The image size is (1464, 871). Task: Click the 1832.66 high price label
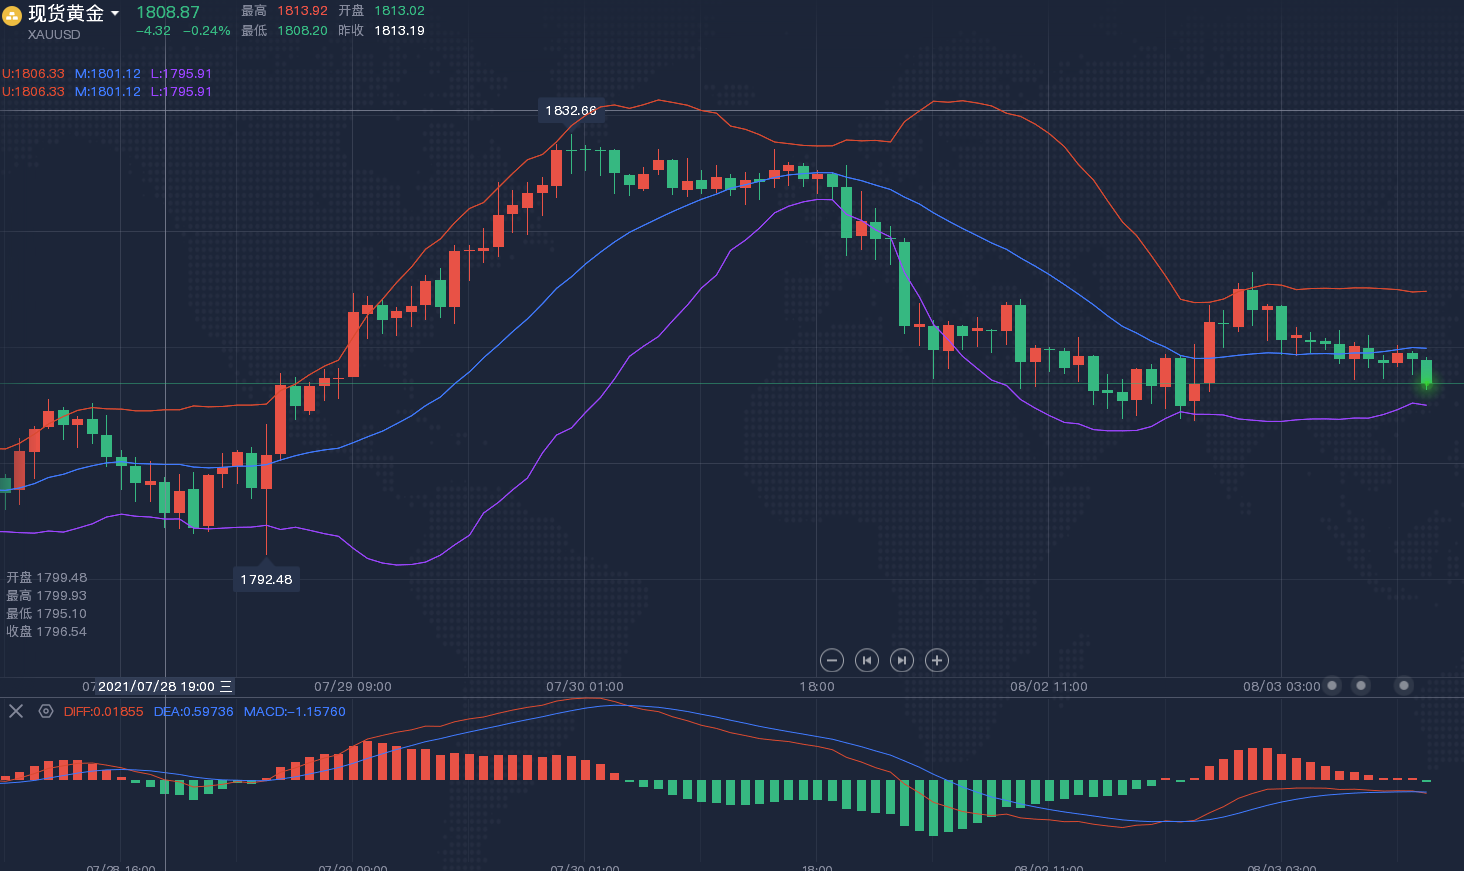(571, 111)
